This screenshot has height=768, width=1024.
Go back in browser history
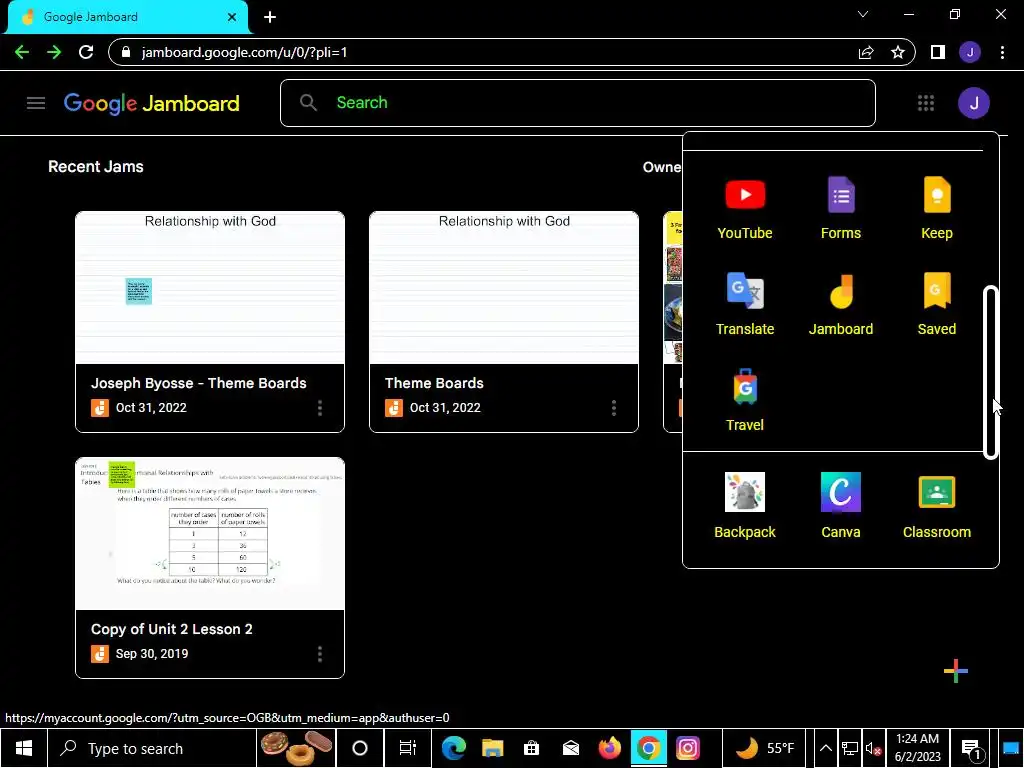[22, 52]
